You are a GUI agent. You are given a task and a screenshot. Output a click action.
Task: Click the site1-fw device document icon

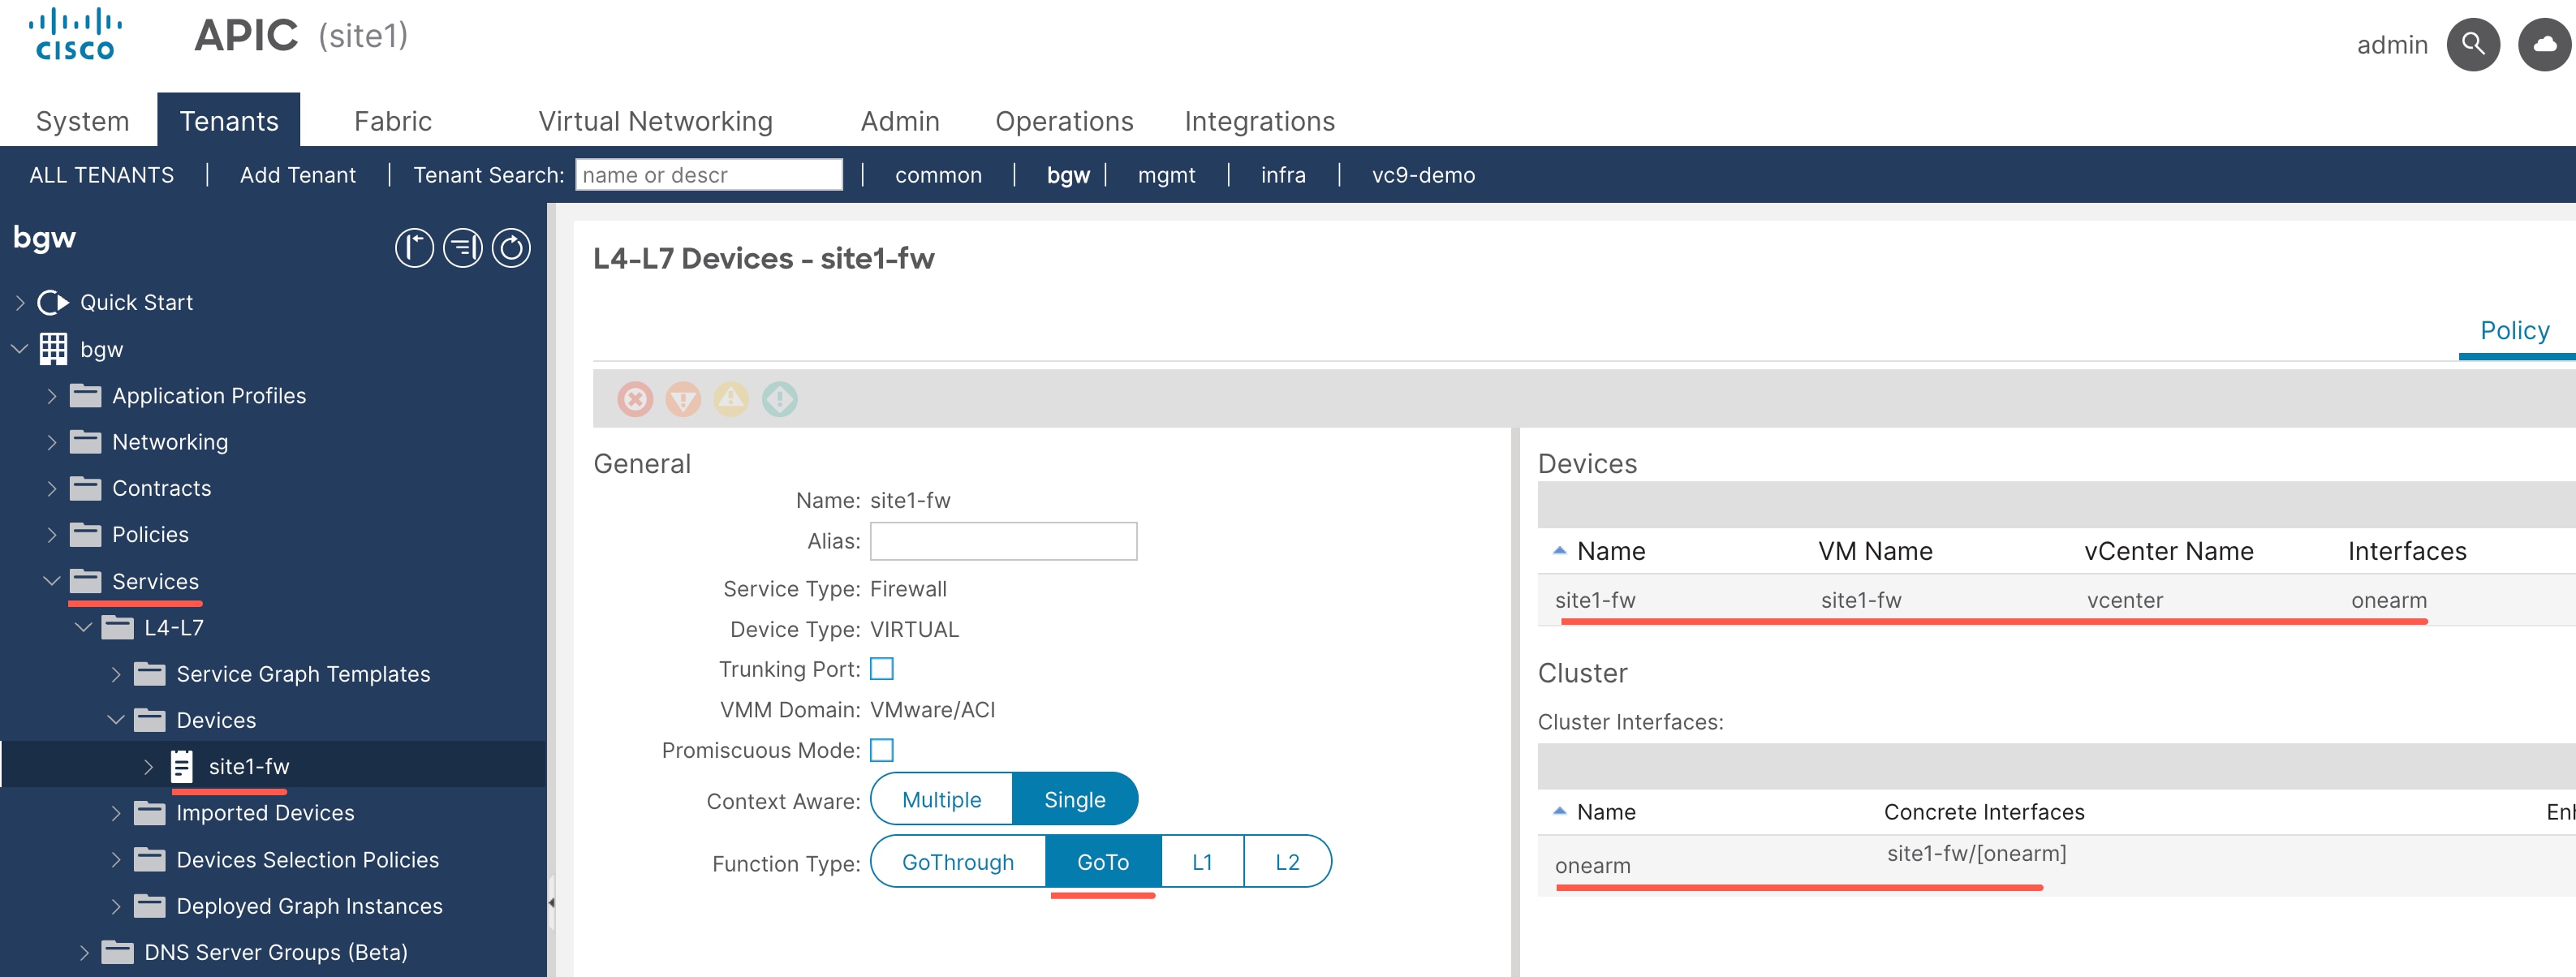[181, 767]
